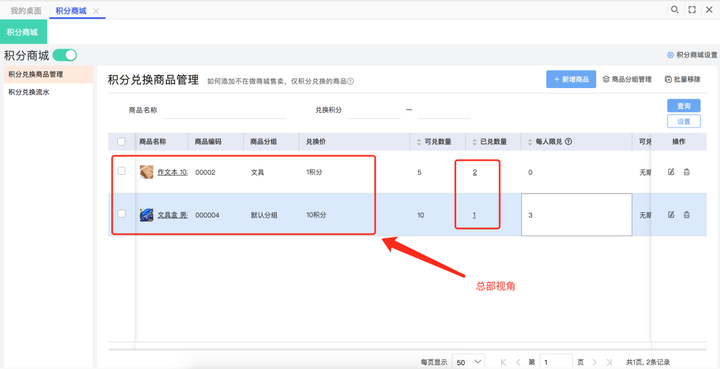
Task: Click the 商品编码 column header
Action: [208, 142]
